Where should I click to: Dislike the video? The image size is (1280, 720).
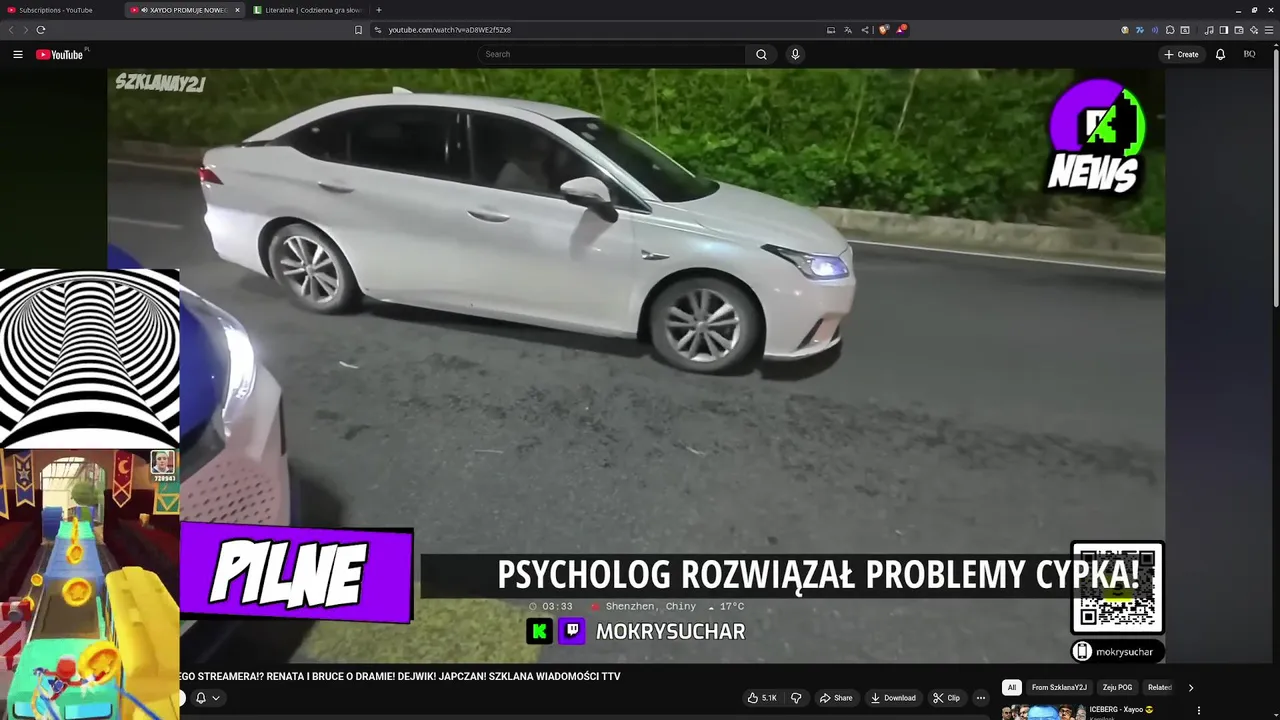click(x=796, y=698)
